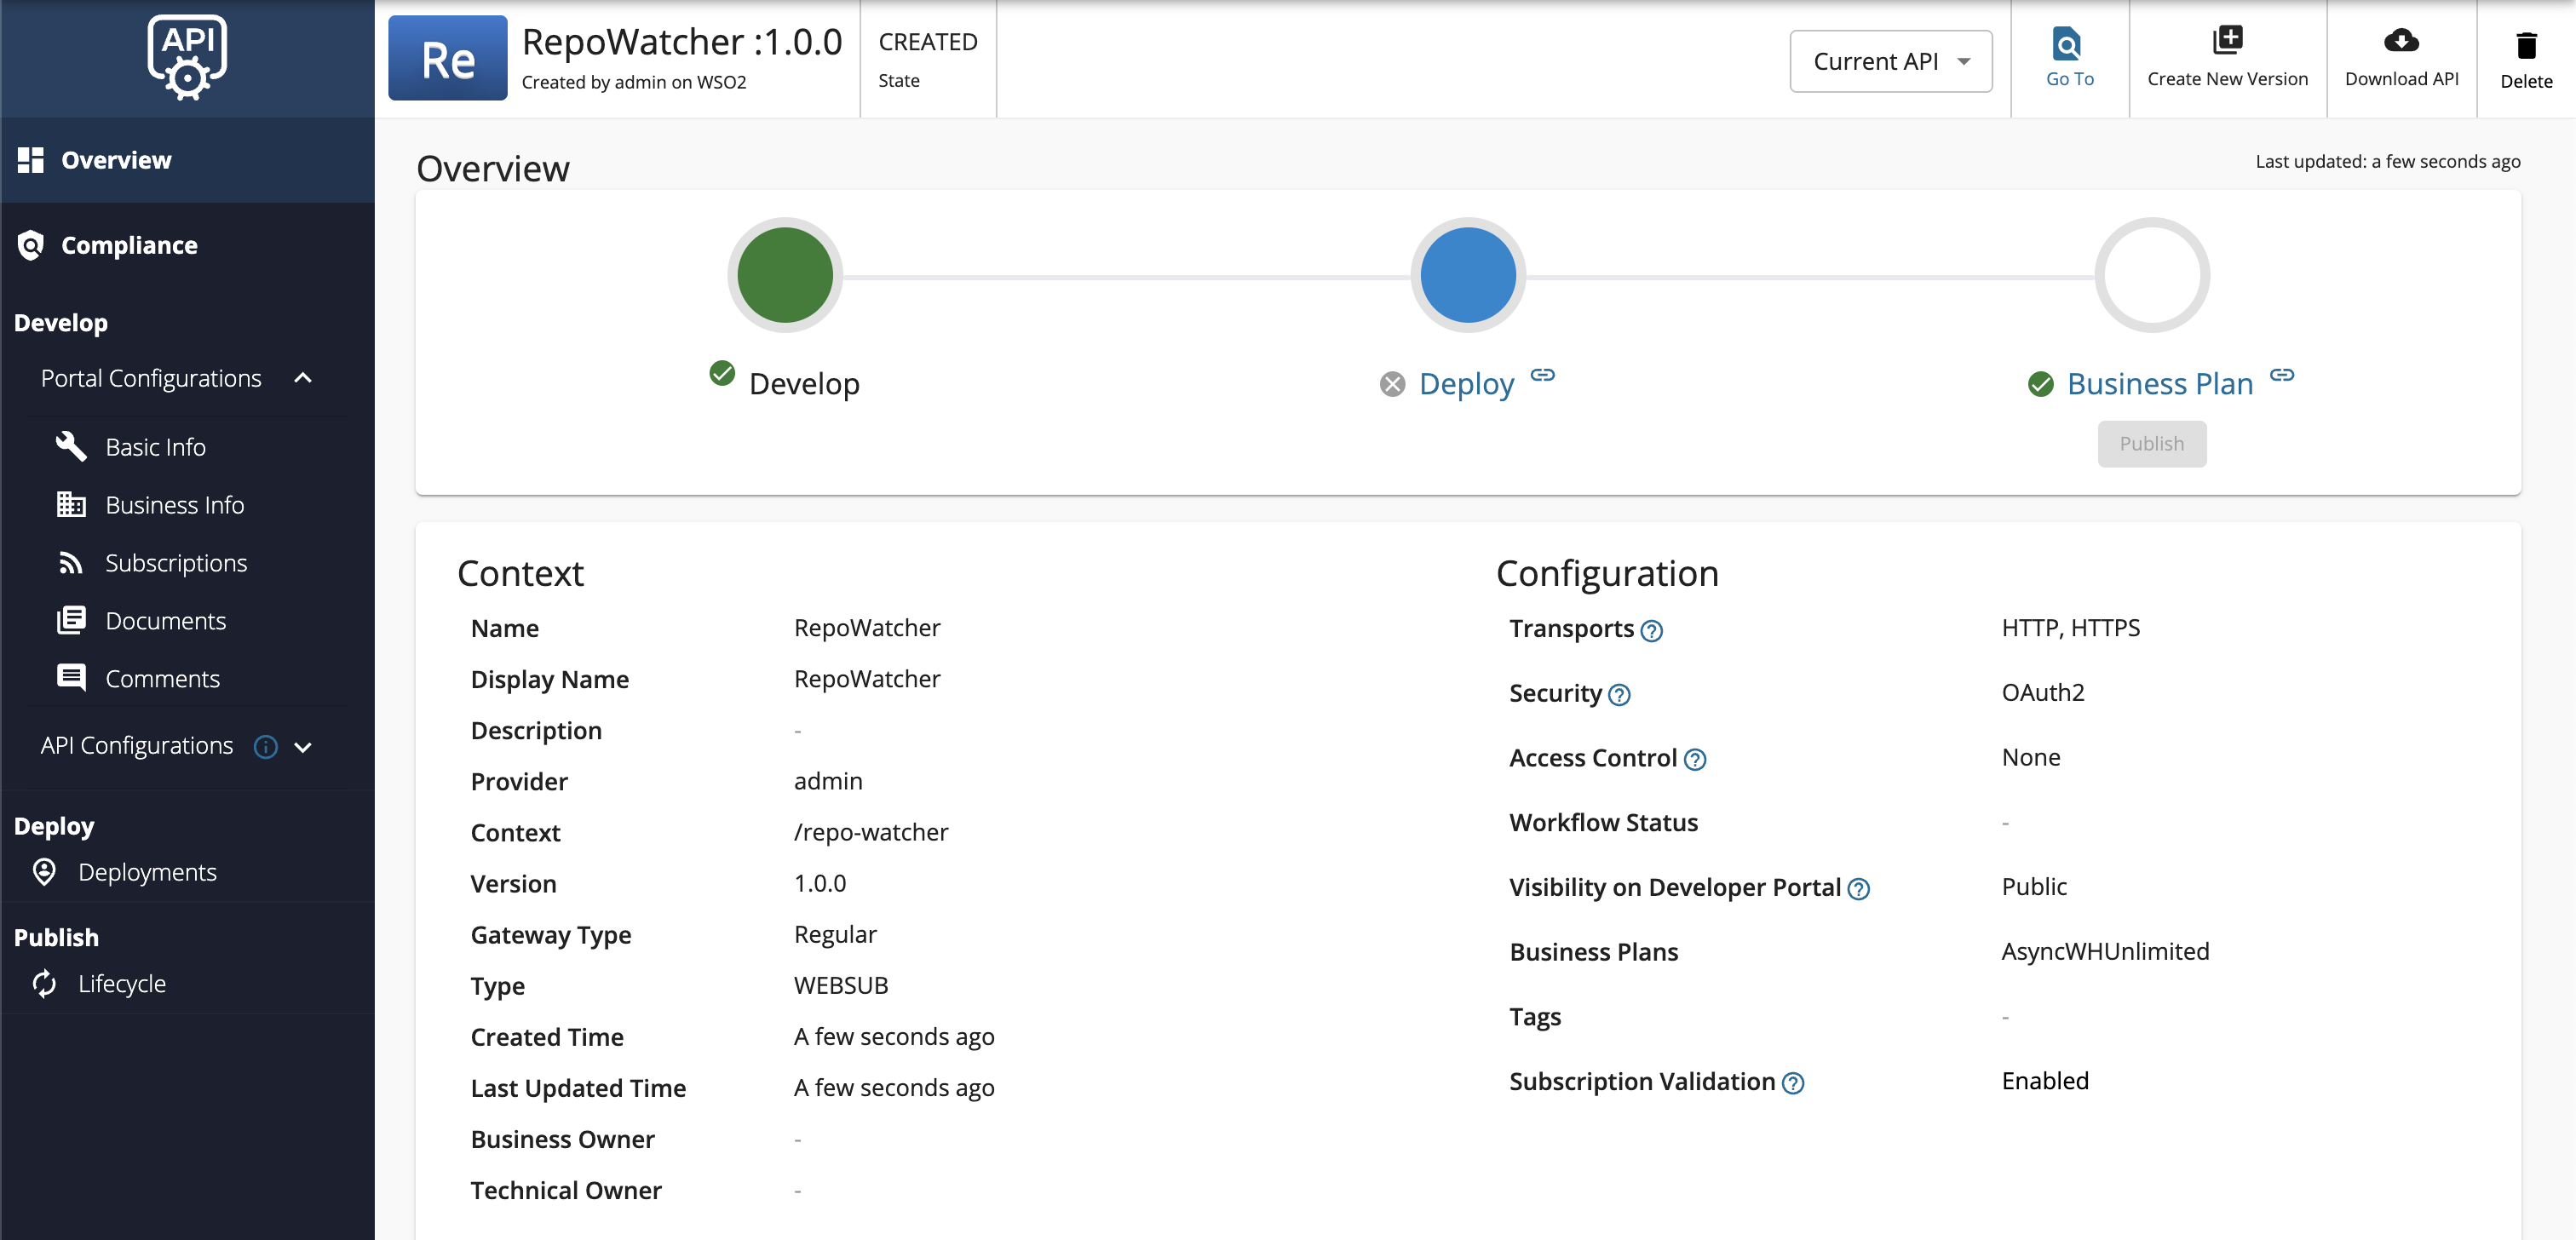Switch to the Overview section

click(x=116, y=159)
